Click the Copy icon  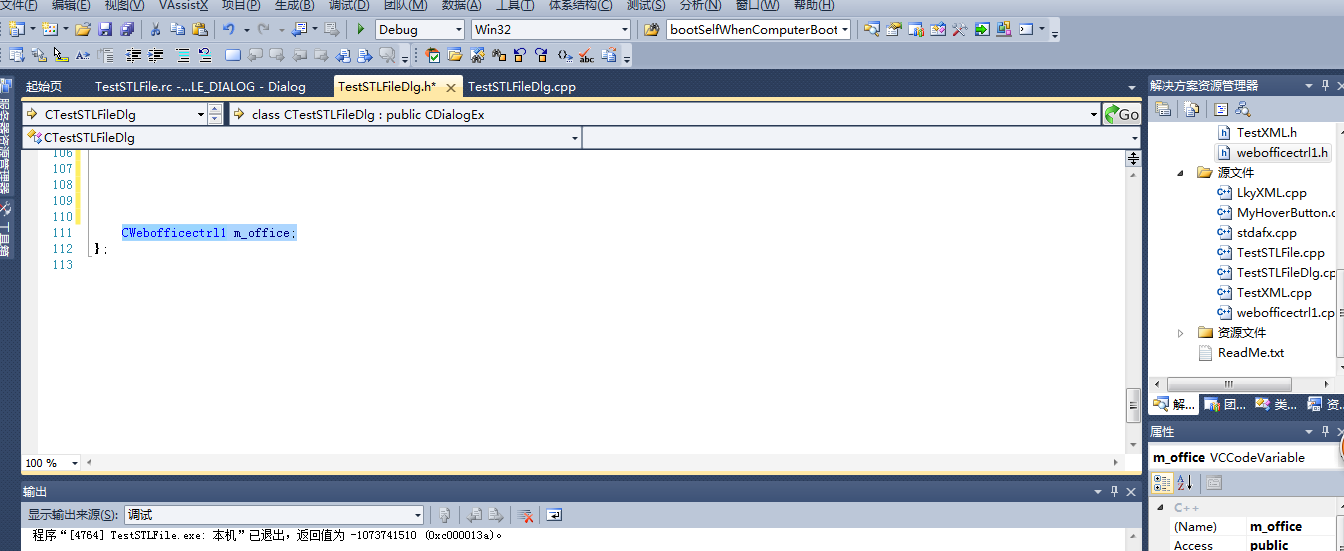pyautogui.click(x=178, y=30)
